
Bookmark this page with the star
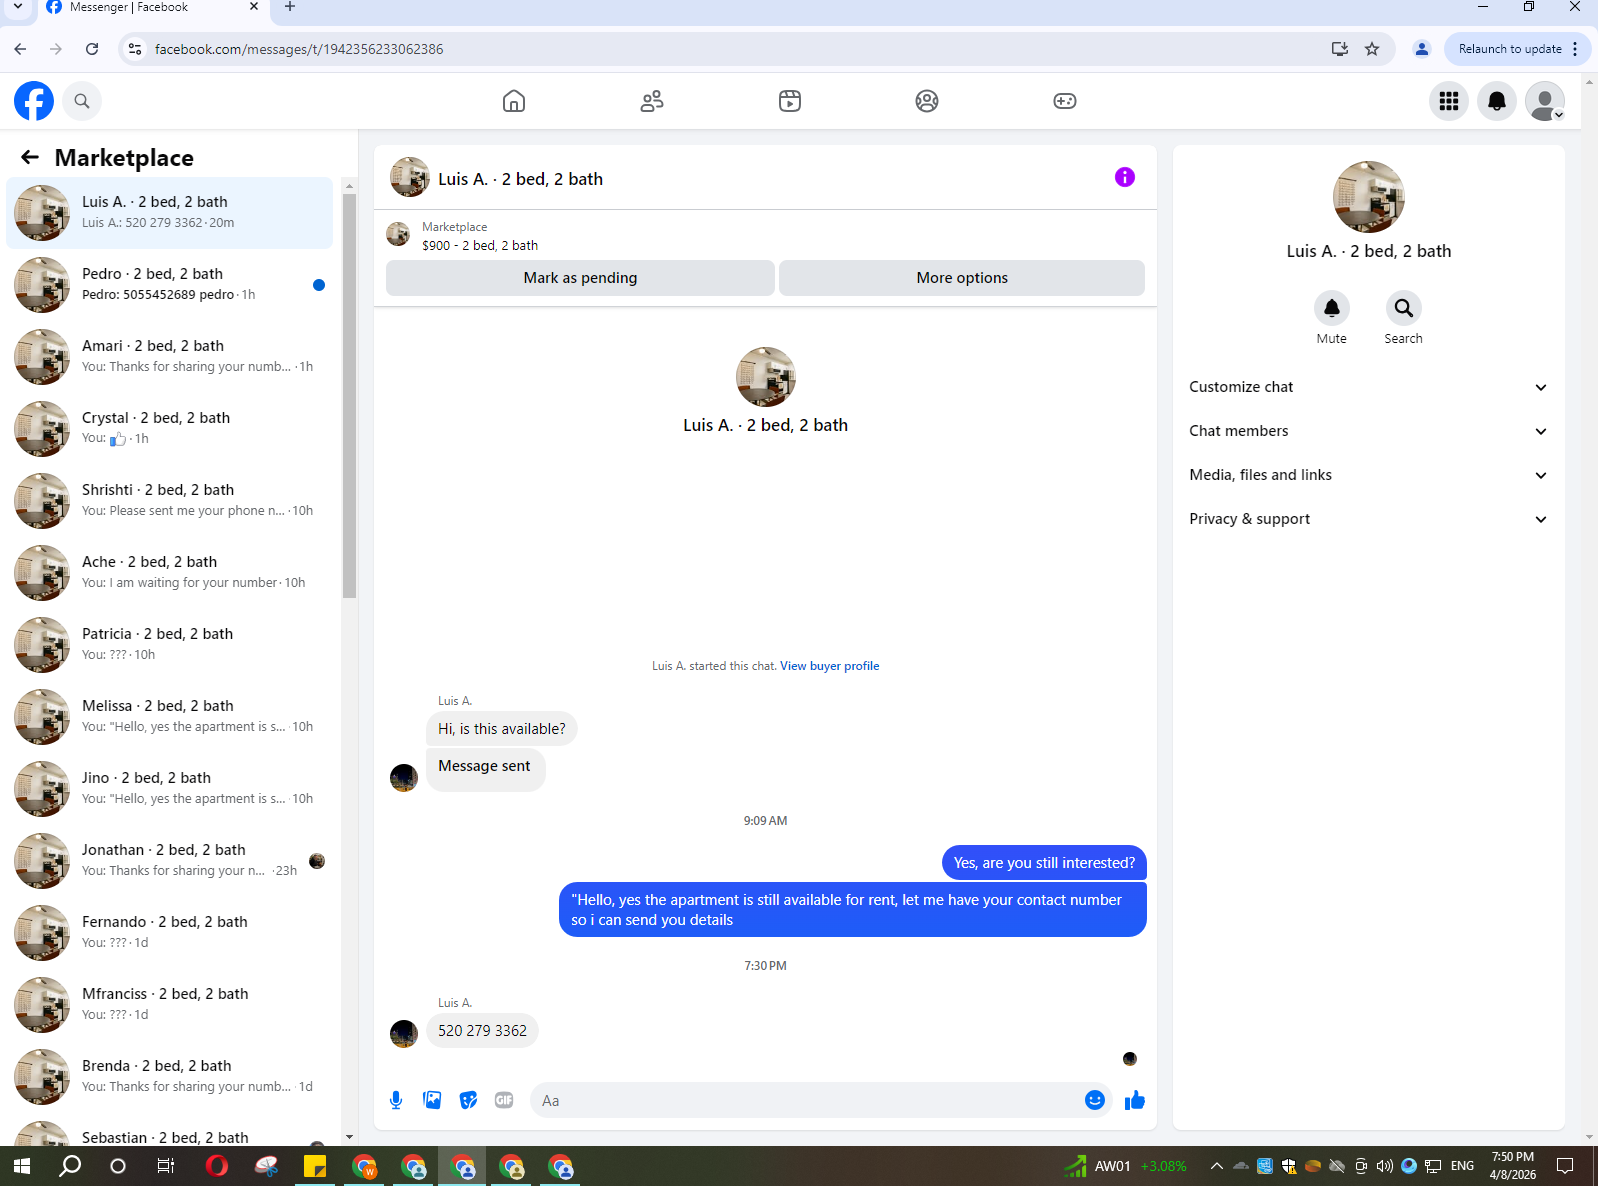(1372, 49)
